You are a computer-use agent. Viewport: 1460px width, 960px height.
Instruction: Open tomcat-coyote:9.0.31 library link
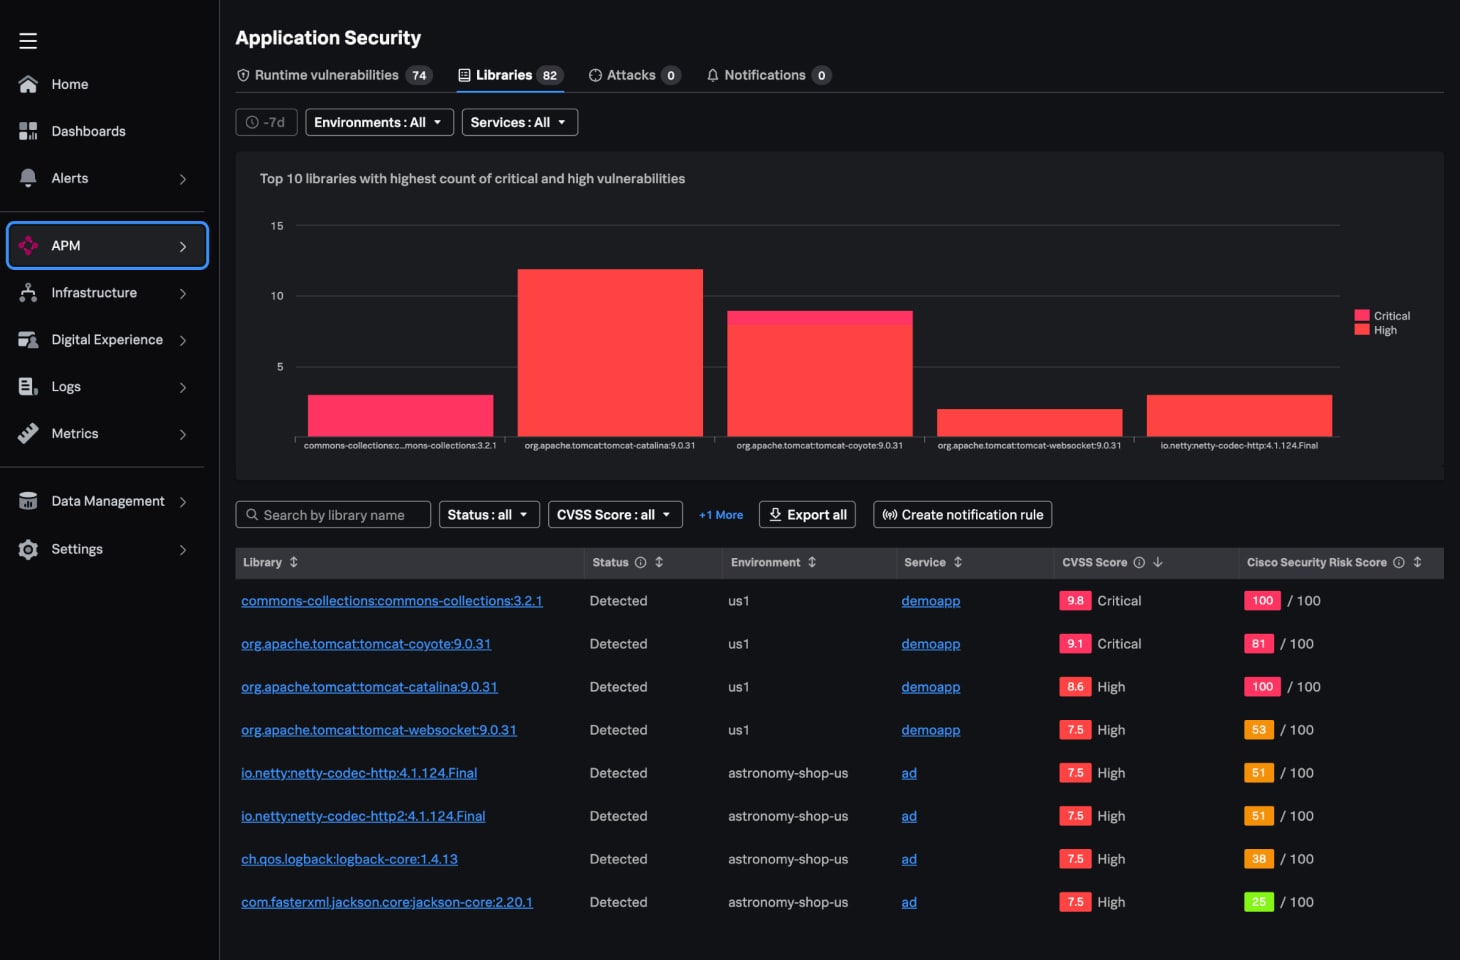(366, 644)
